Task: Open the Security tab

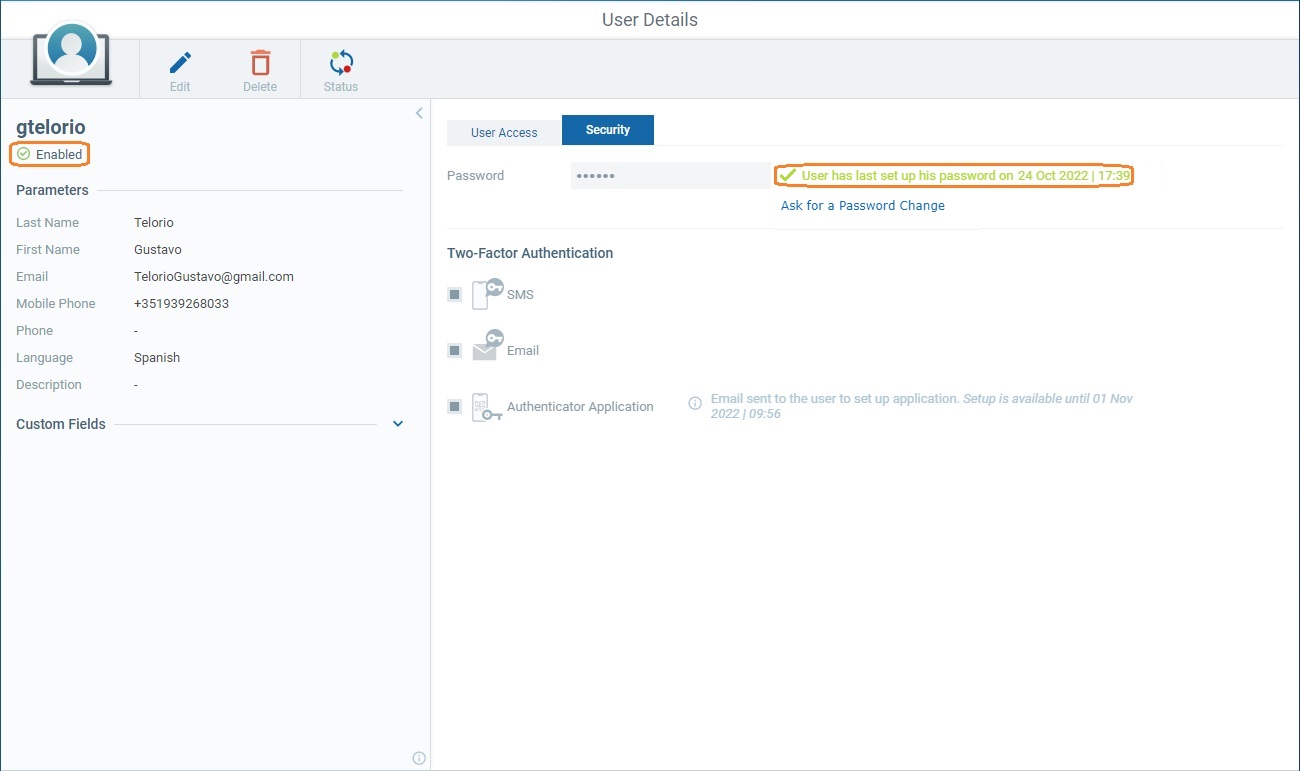Action: (x=607, y=129)
